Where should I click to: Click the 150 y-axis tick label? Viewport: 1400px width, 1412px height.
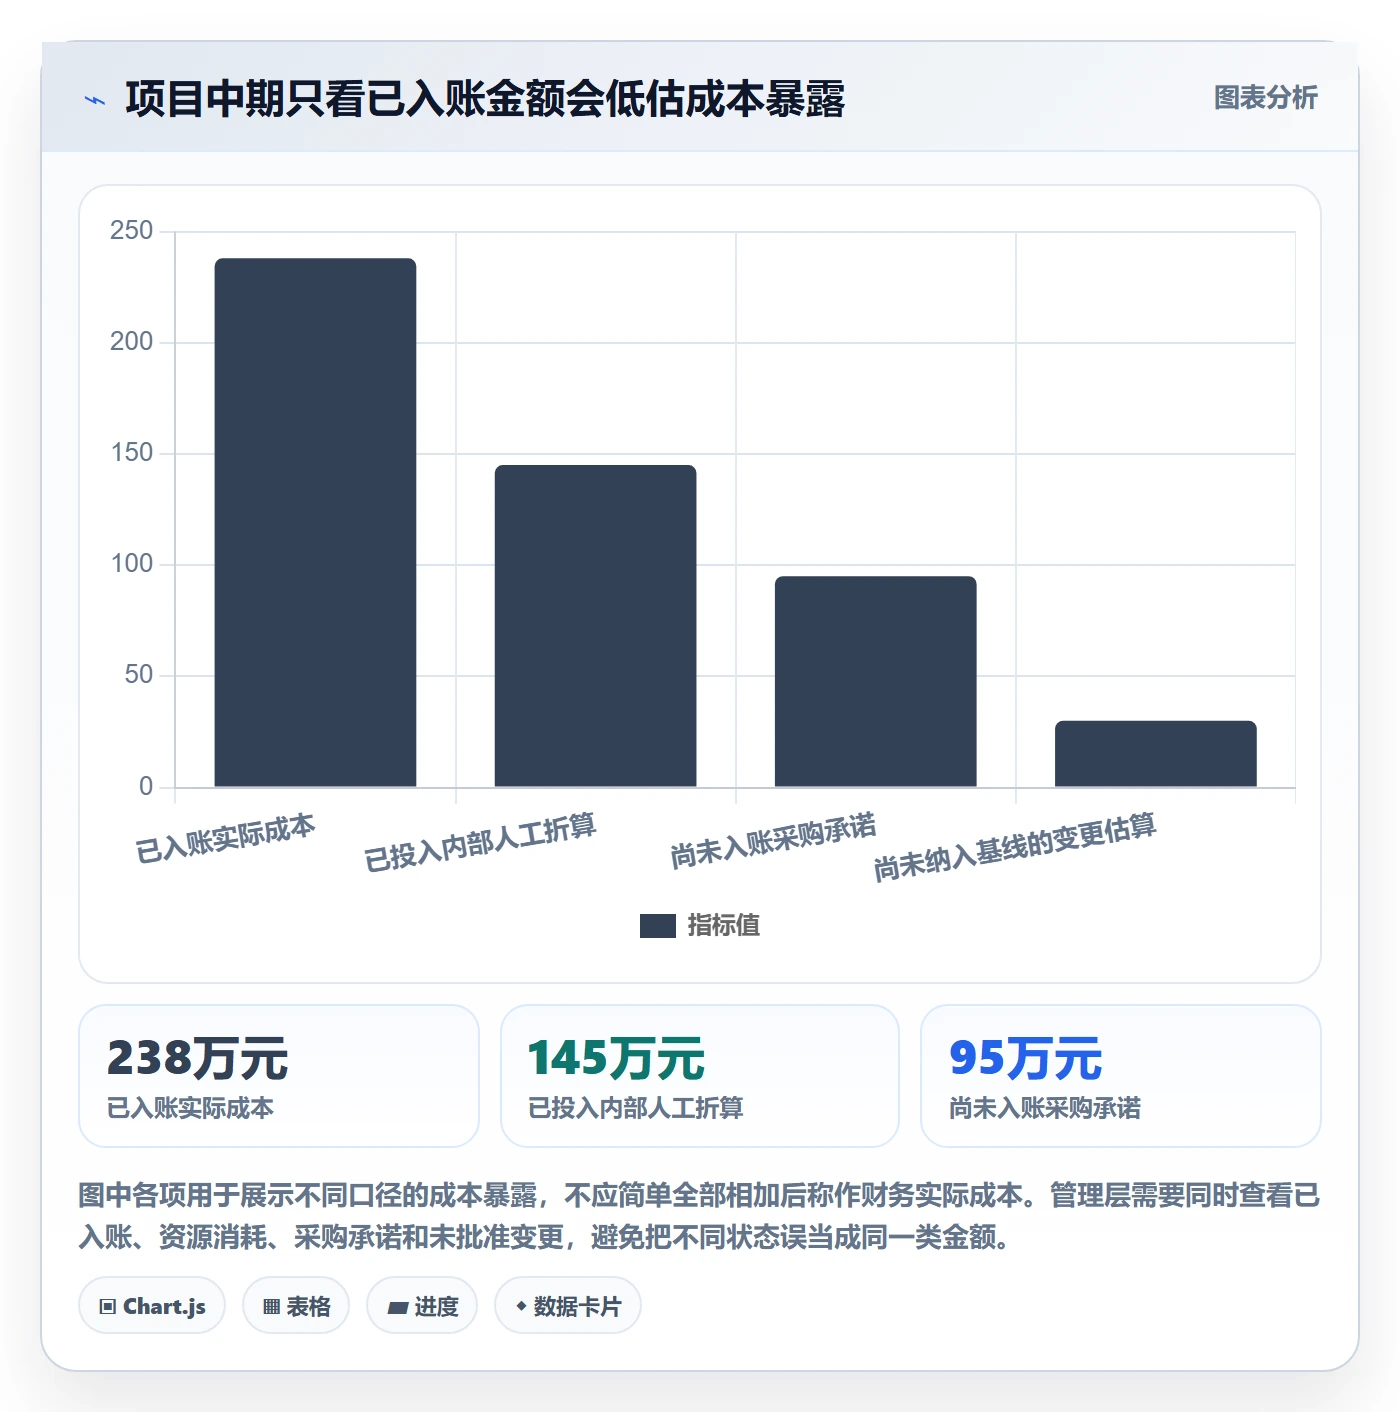pos(132,453)
